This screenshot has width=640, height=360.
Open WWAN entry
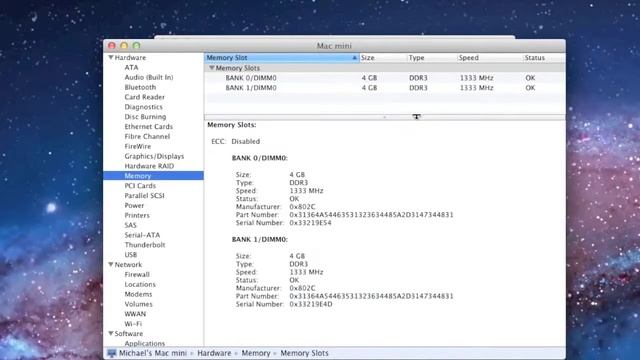135,314
